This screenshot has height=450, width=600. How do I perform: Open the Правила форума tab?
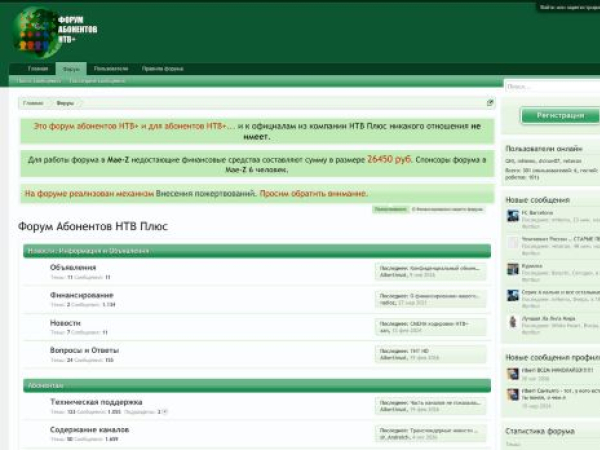pyautogui.click(x=162, y=68)
